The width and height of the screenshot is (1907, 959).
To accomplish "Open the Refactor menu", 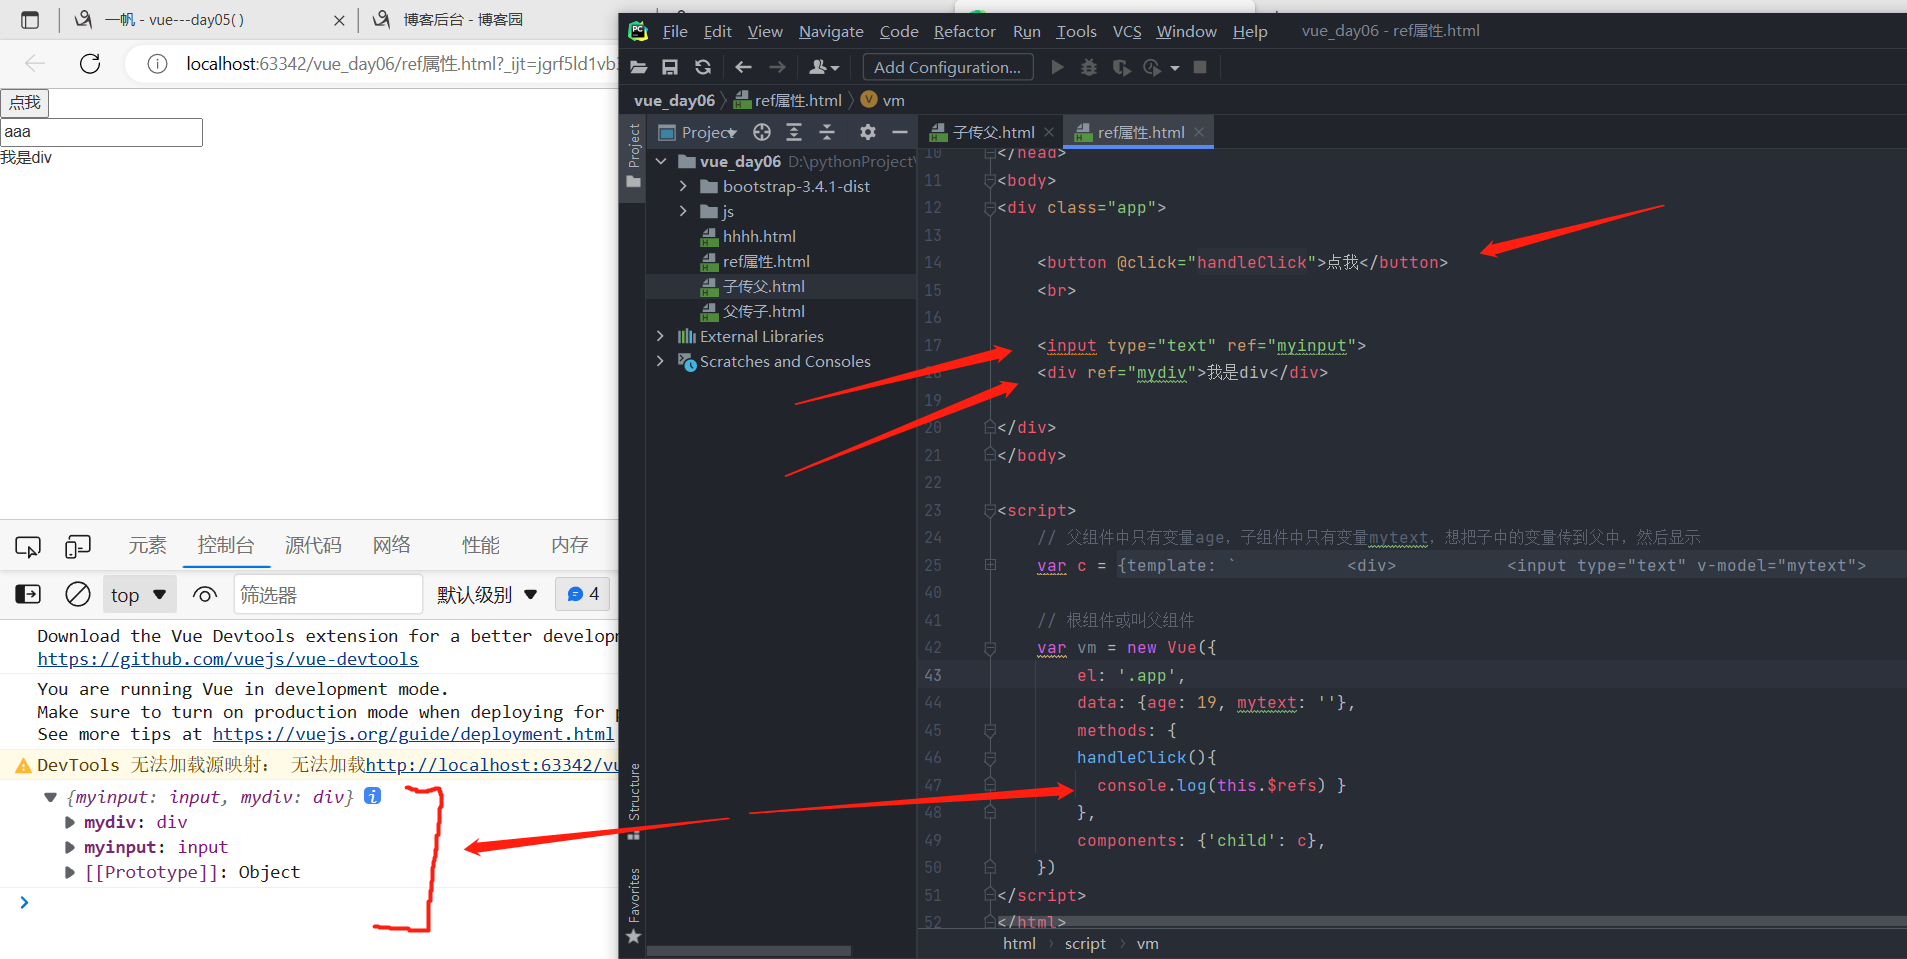I will 964,31.
